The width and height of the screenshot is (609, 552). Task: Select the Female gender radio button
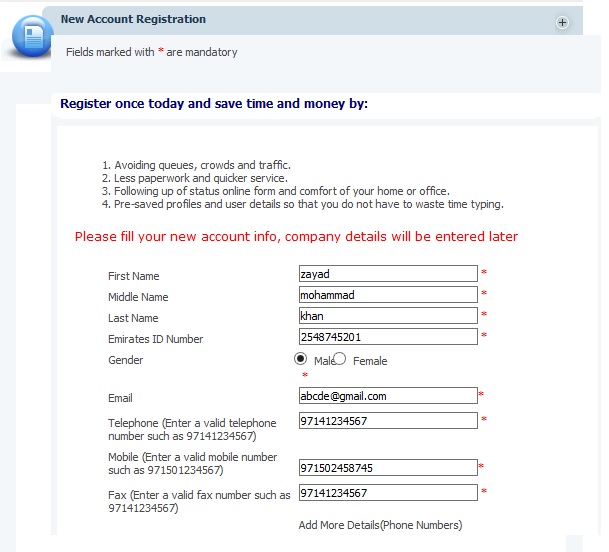[x=339, y=359]
